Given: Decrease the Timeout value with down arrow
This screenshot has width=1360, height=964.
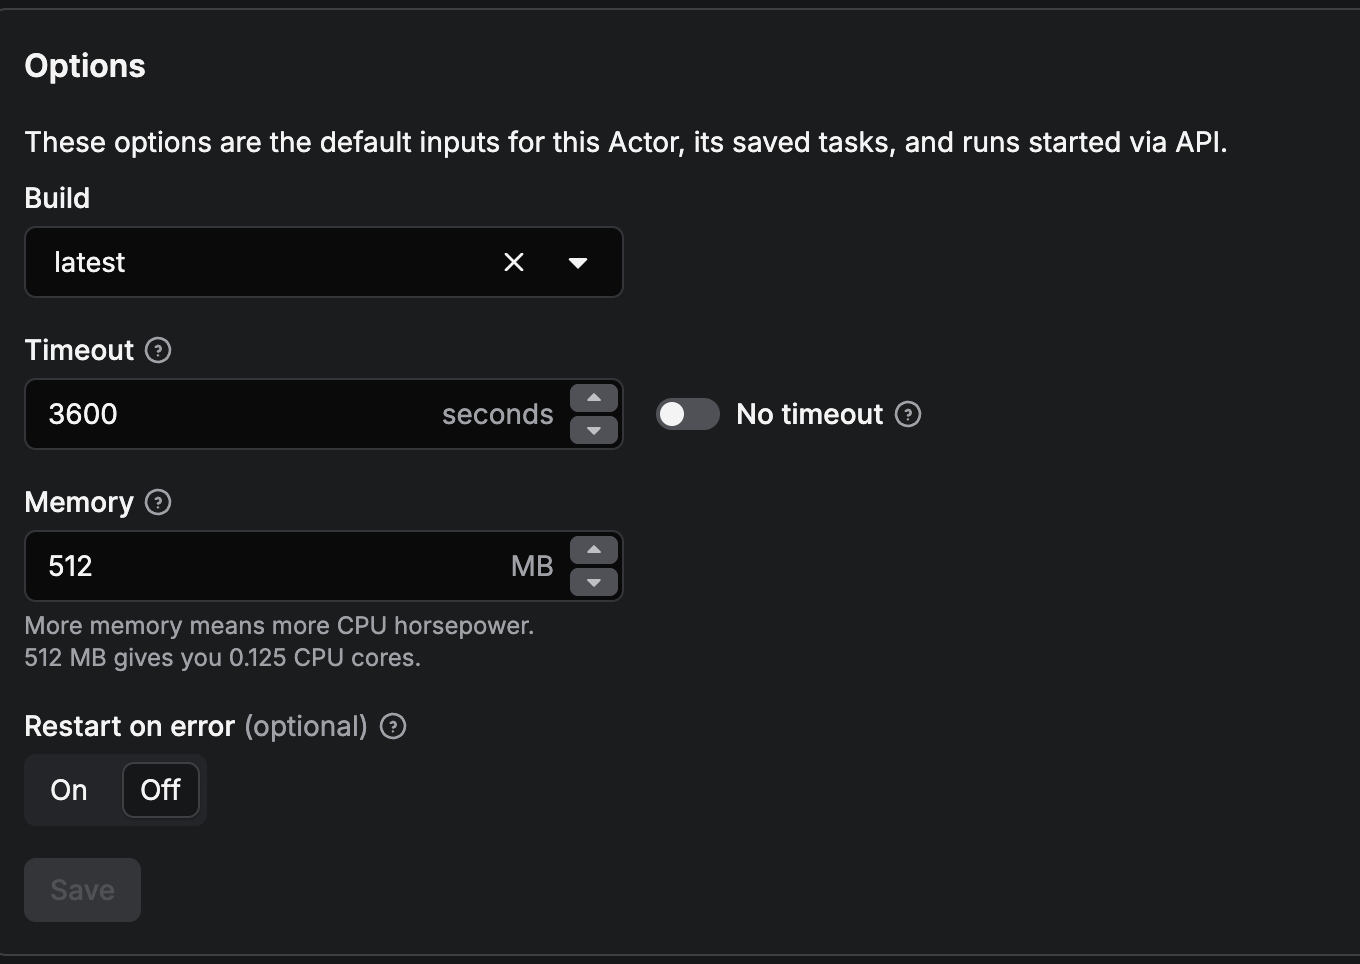Looking at the screenshot, I should (594, 430).
